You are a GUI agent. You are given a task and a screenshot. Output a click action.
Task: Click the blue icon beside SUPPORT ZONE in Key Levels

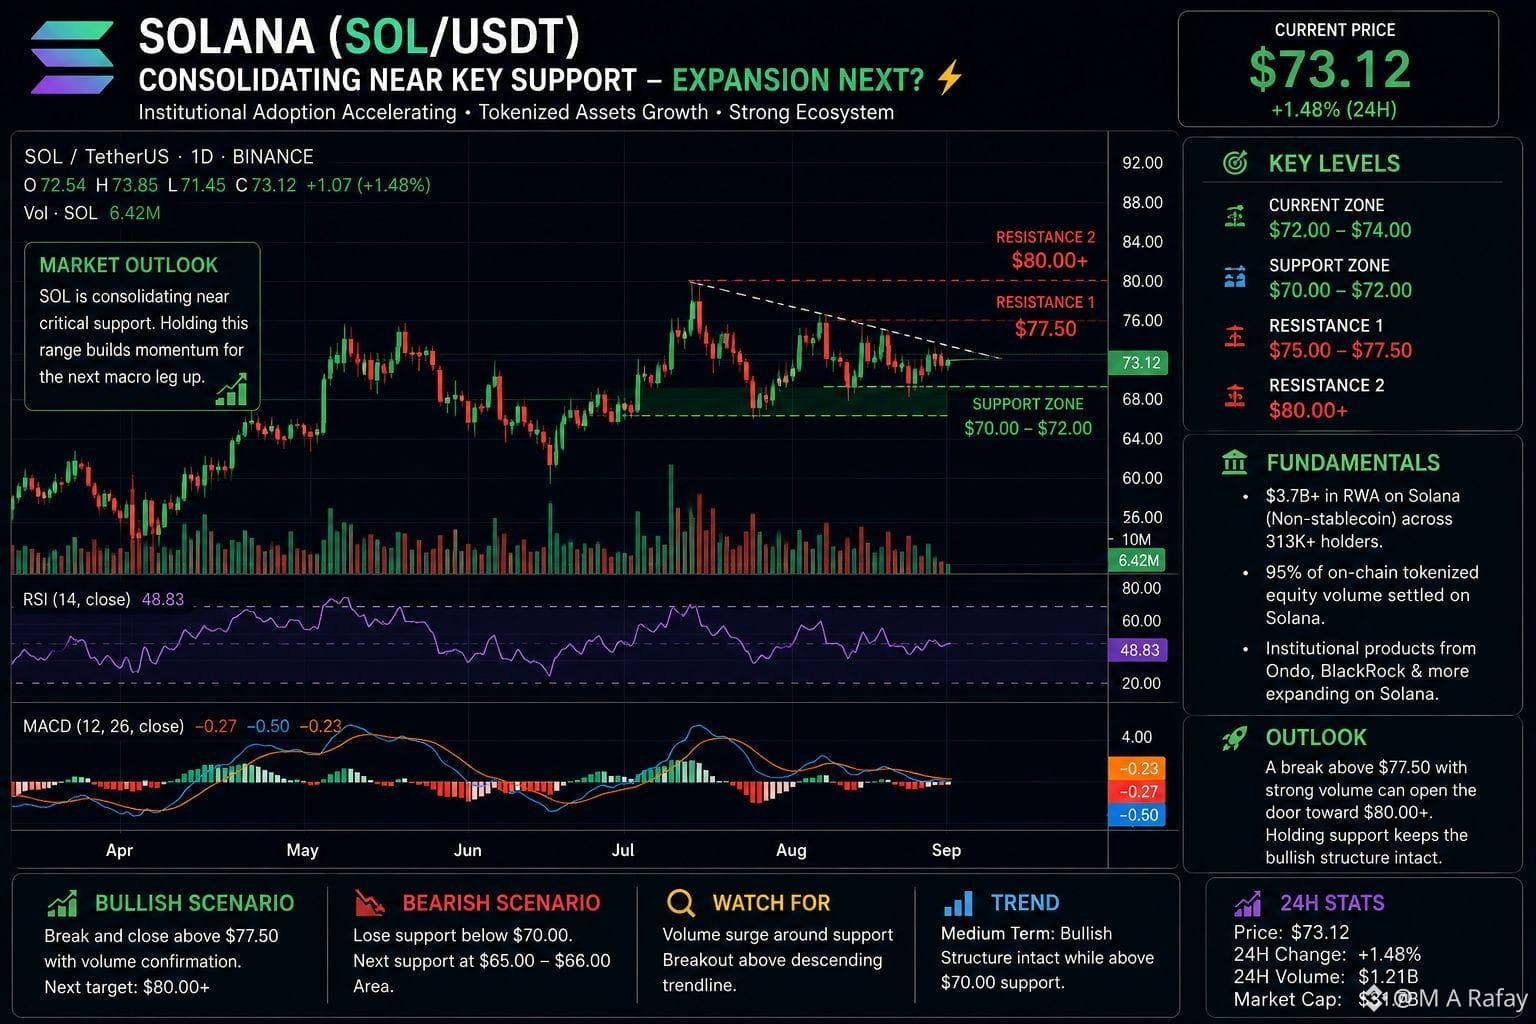1235,276
